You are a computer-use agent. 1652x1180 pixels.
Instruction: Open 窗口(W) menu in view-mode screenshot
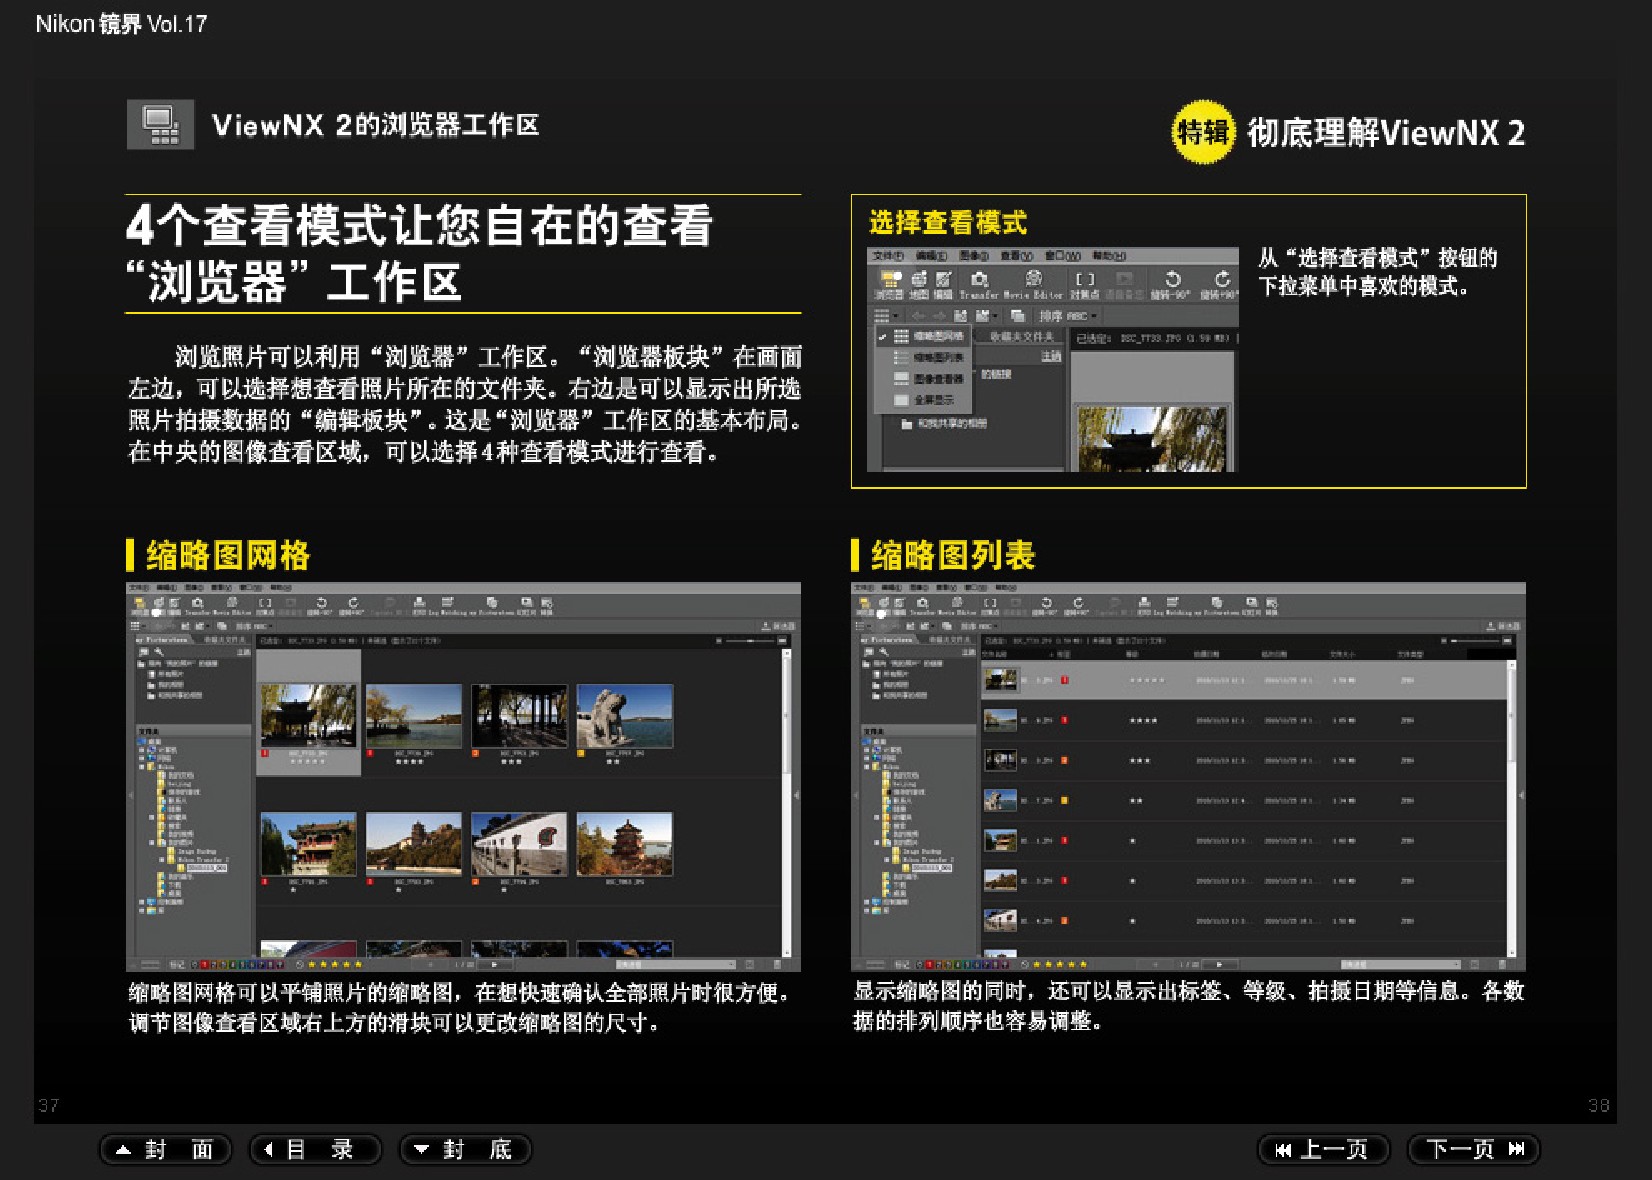tap(1063, 256)
